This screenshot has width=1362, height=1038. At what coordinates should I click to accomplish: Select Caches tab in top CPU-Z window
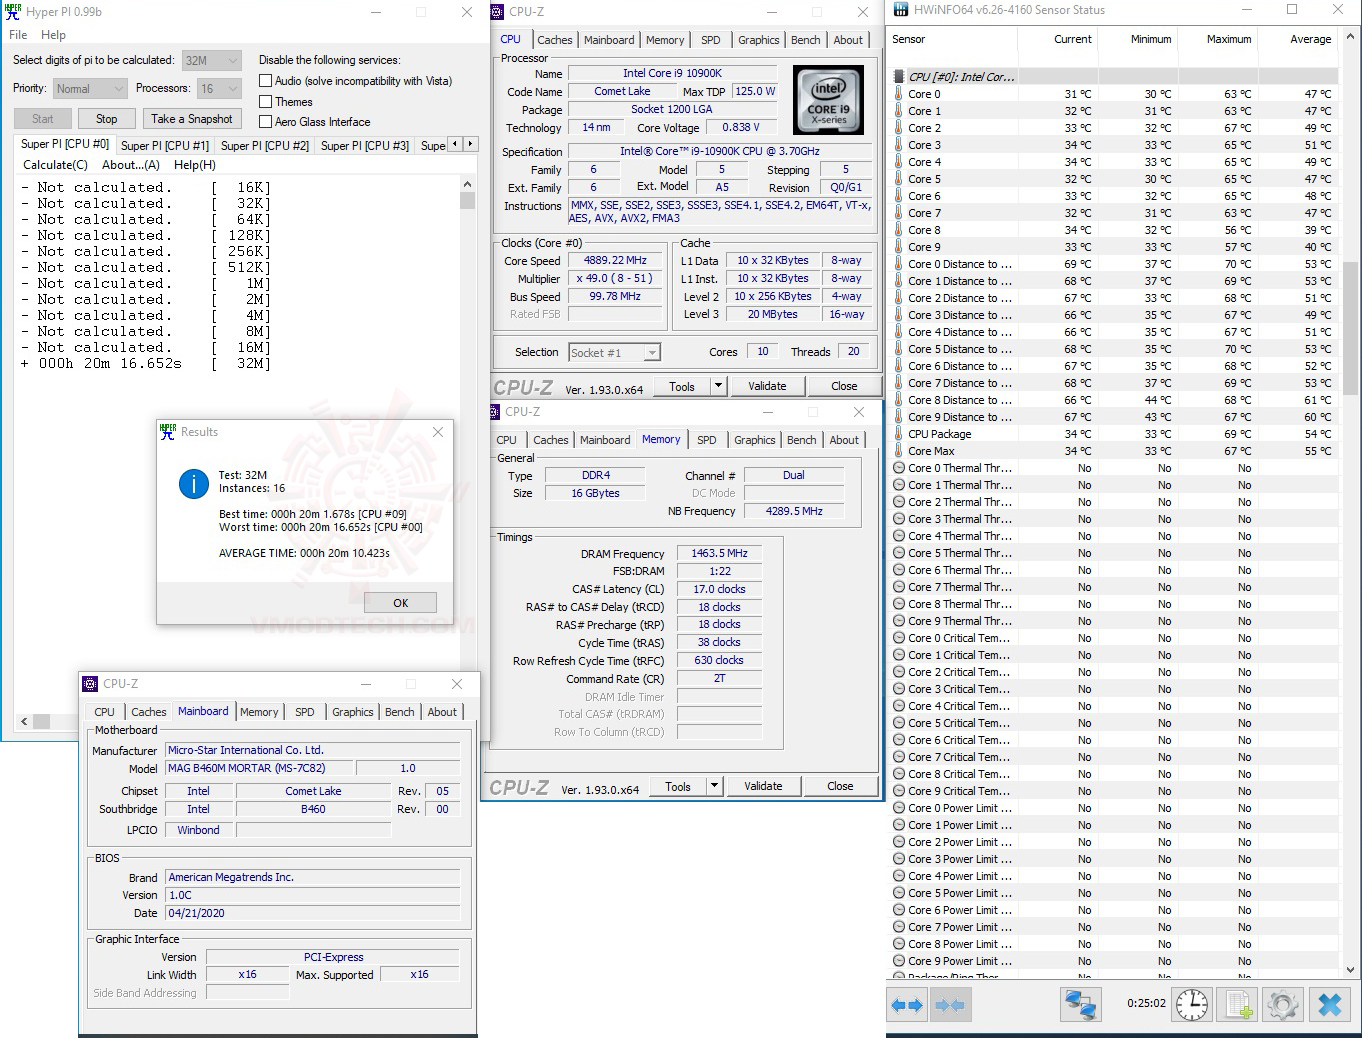click(555, 40)
